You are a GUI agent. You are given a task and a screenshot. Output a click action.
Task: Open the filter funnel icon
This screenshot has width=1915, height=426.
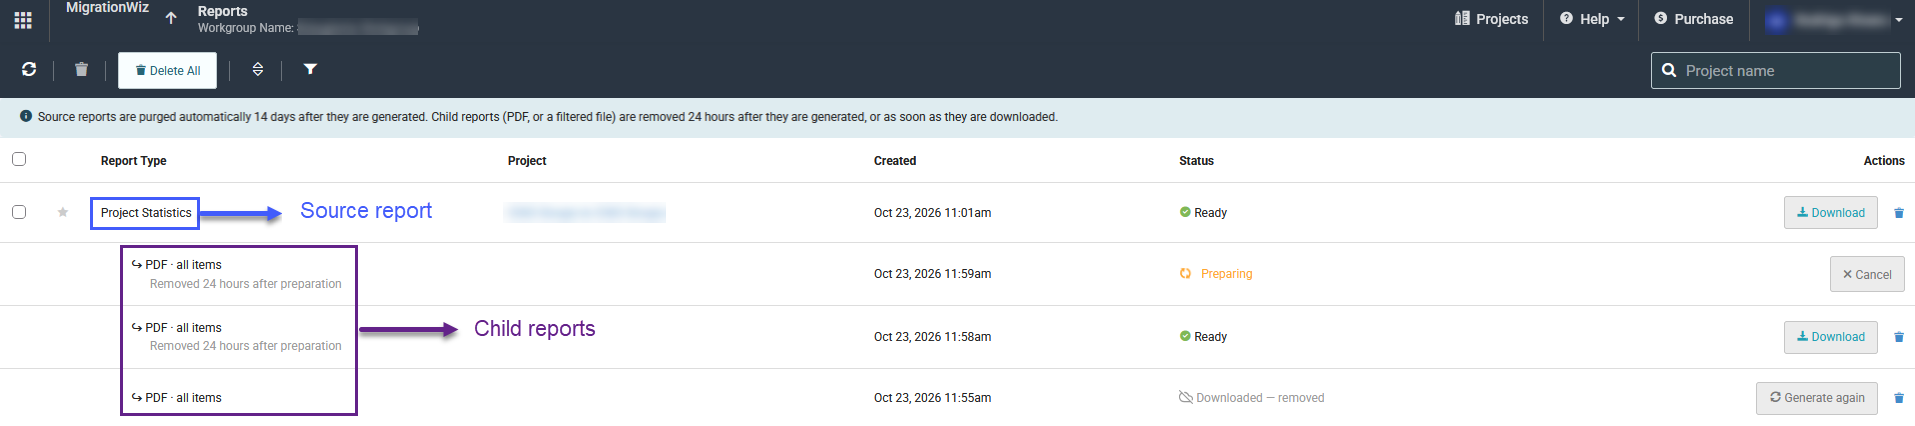click(x=310, y=69)
